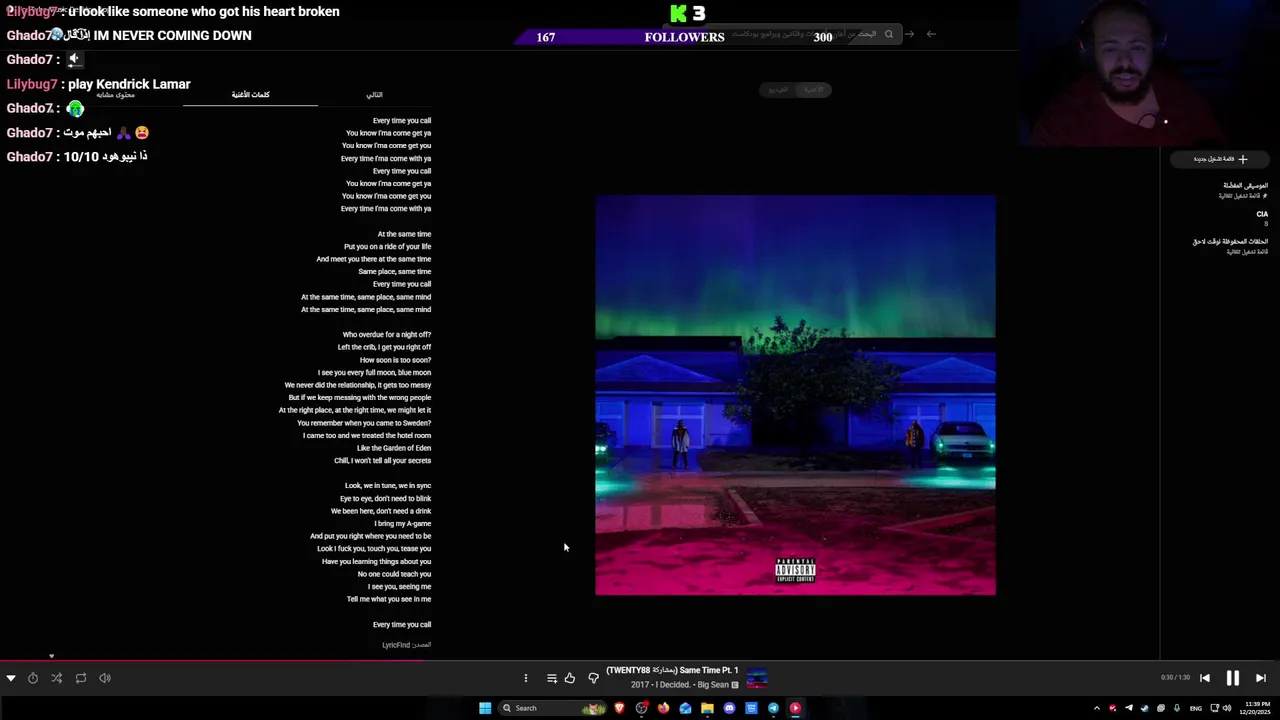Open Discord from the taskbar
1280x720 pixels.
729,708
